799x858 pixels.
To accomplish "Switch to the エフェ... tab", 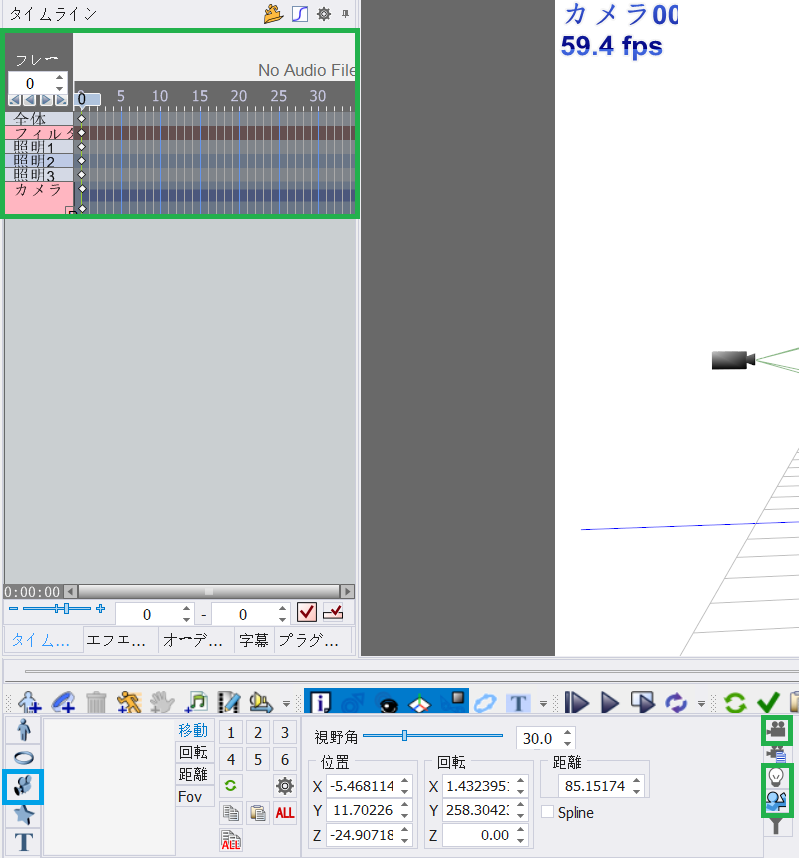I will [x=118, y=640].
